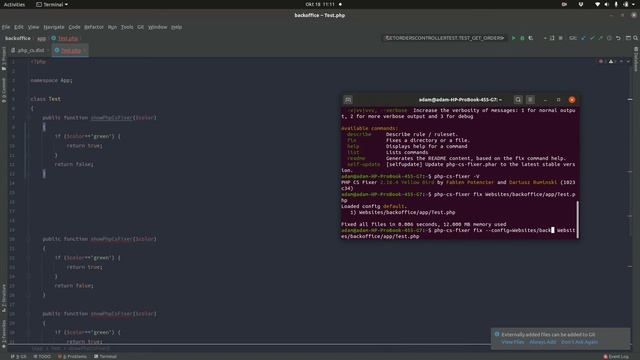The height and width of the screenshot is (360, 640).
Task: Click the Git push arrow icon
Action: point(600,38)
